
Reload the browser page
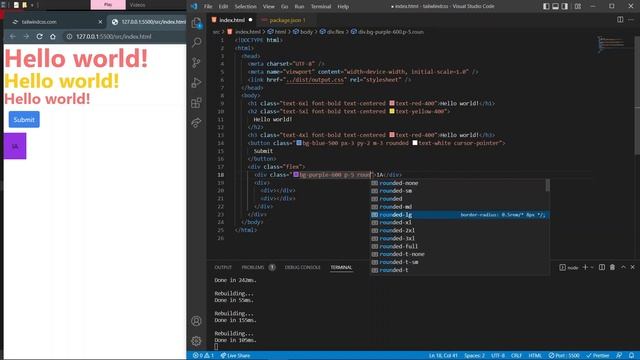(x=40, y=36)
